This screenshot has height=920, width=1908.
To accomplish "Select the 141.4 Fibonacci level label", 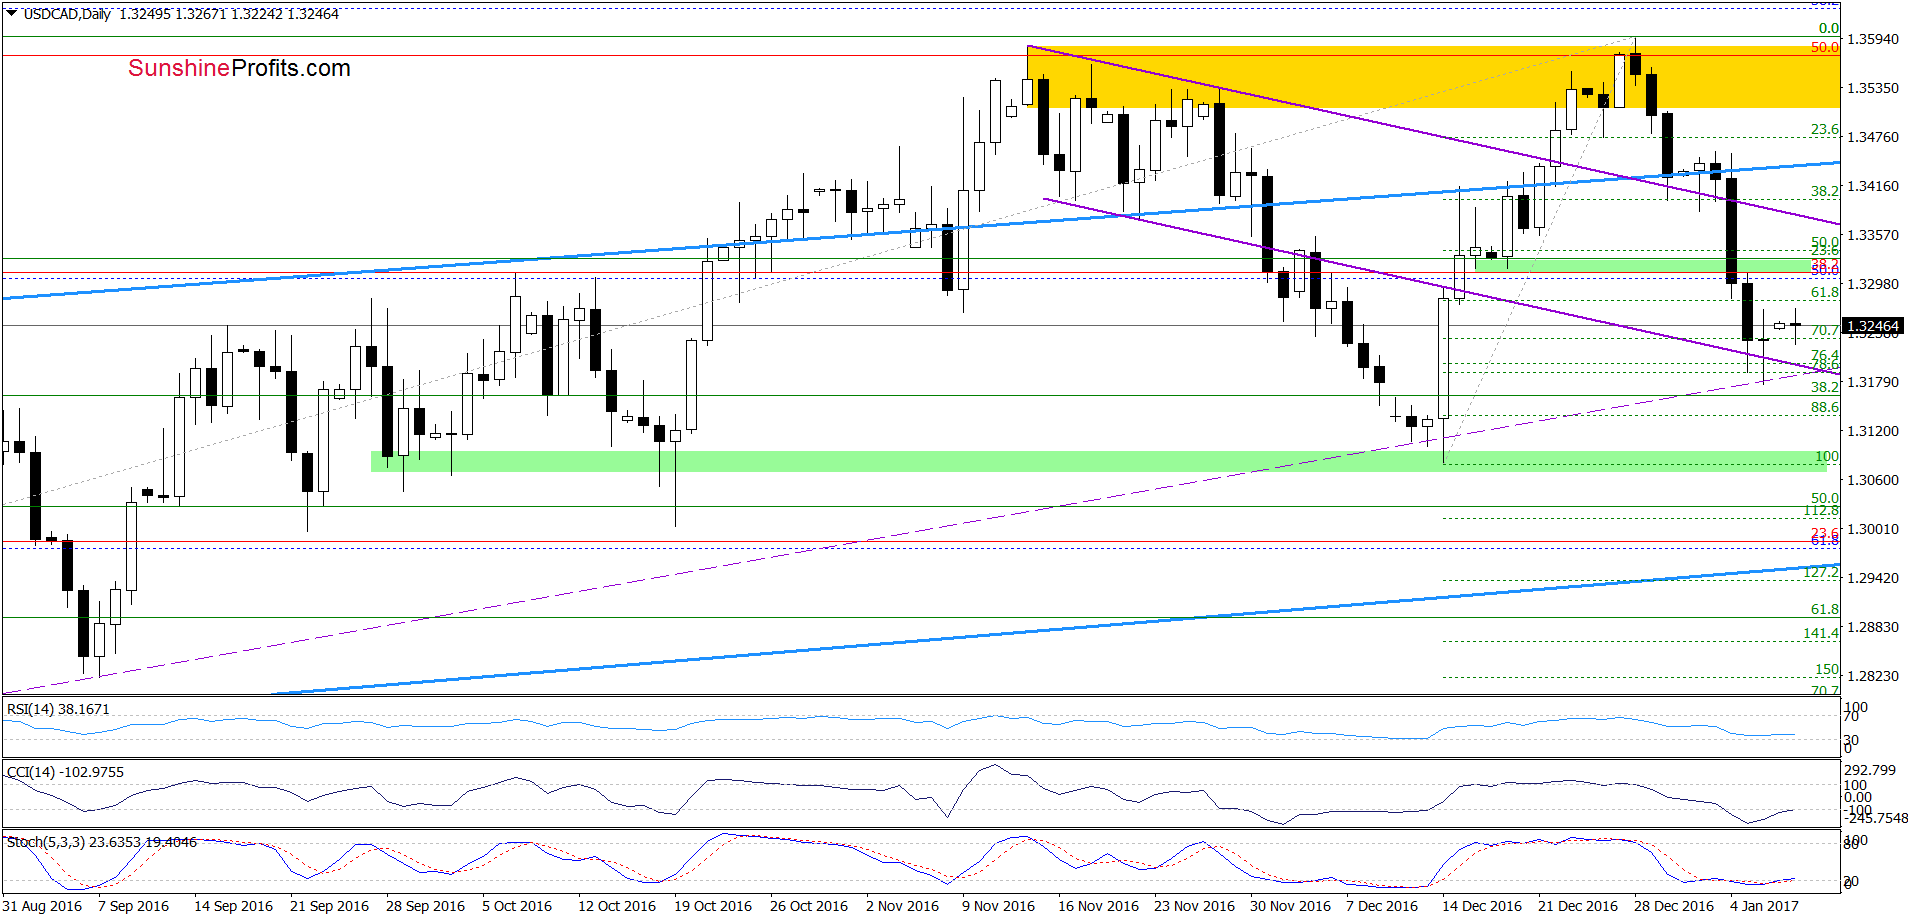I will (1821, 633).
